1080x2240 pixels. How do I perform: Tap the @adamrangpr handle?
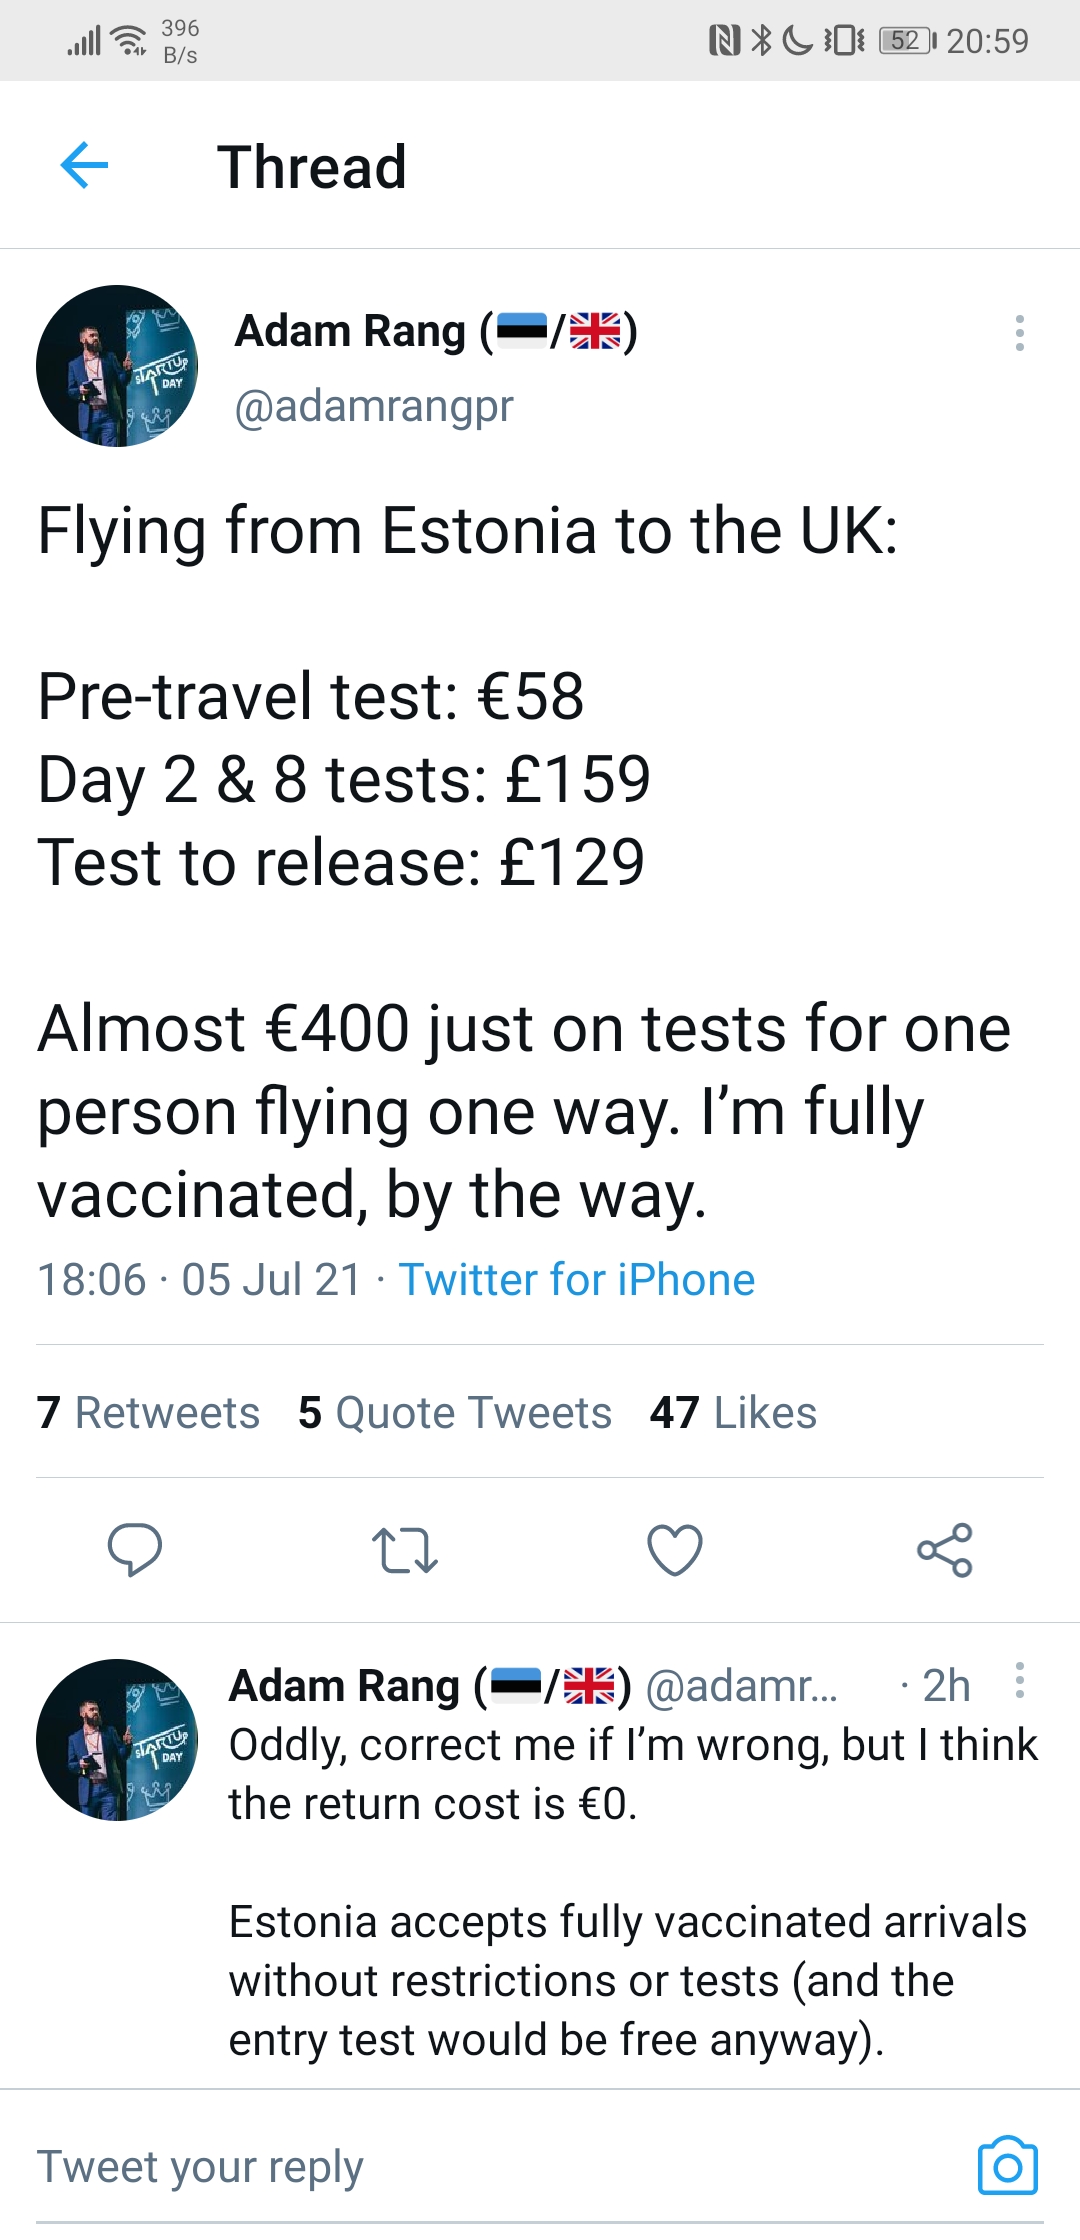(374, 406)
